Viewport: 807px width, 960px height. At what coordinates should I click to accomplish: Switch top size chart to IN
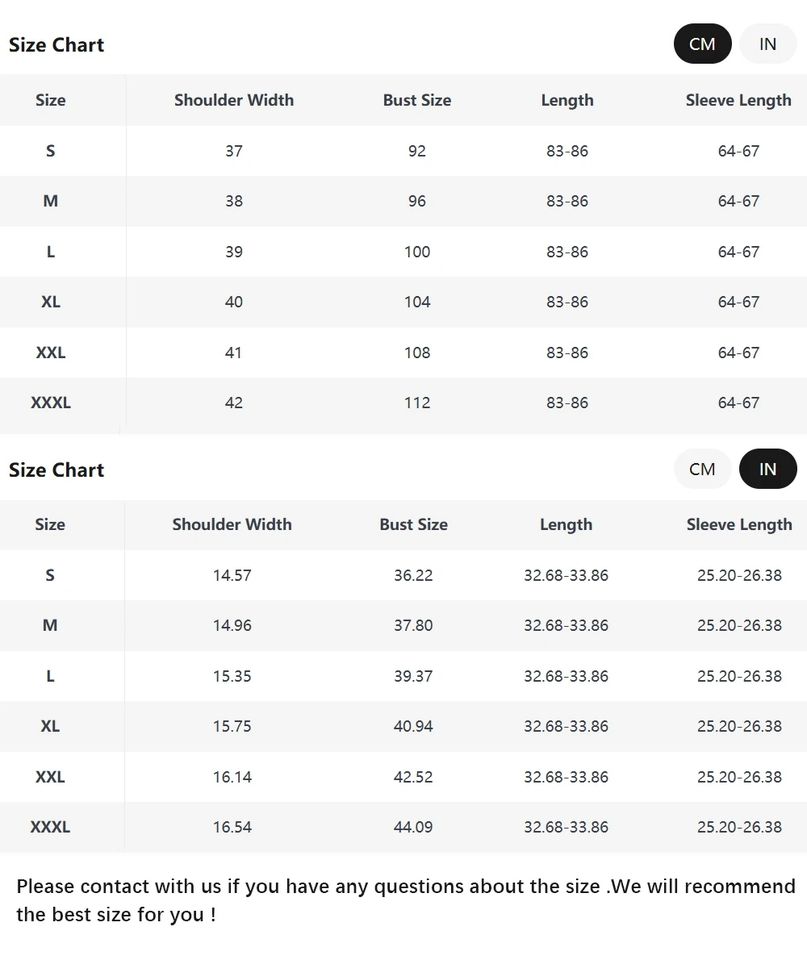(767, 44)
